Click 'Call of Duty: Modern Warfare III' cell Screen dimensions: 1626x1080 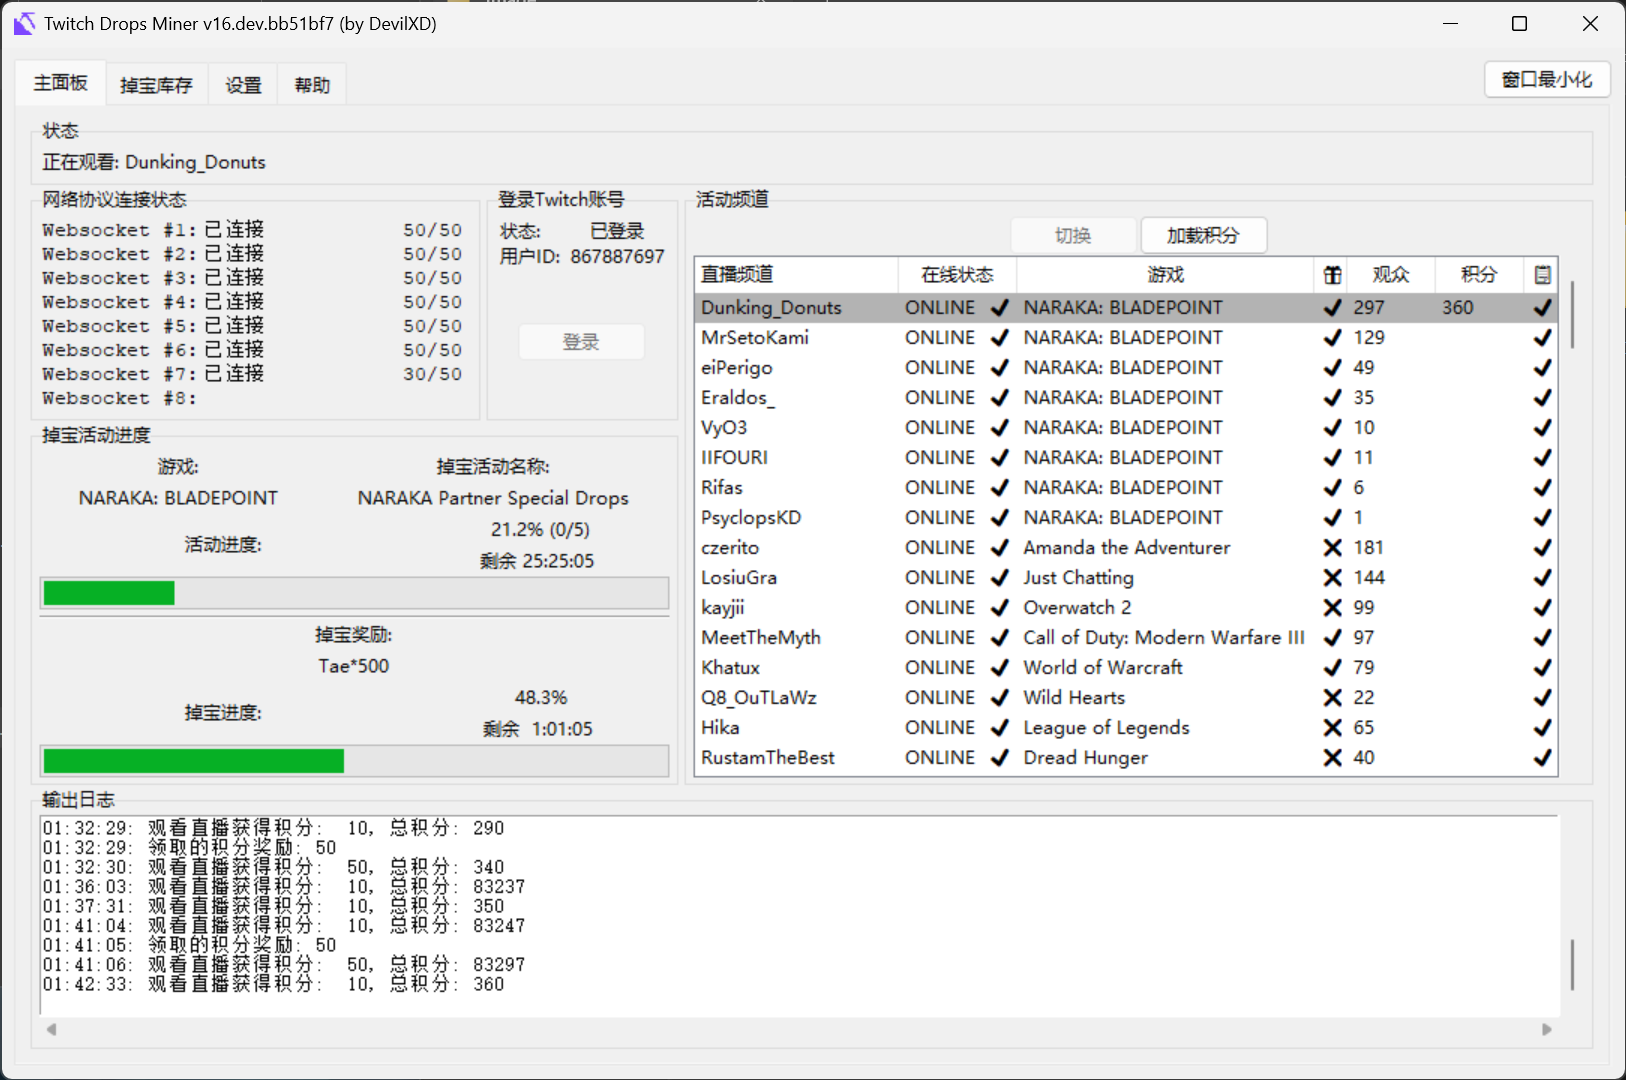[x=1163, y=638]
